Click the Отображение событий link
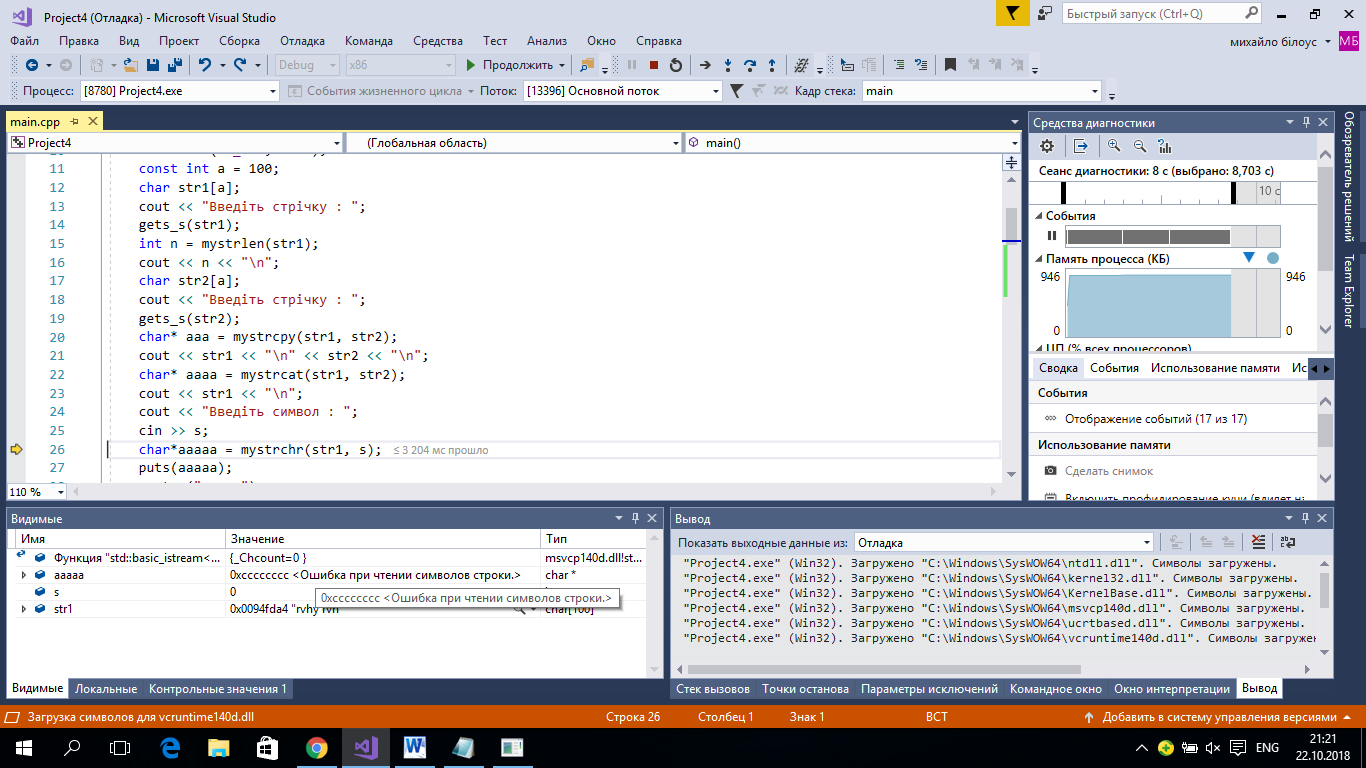 click(1155, 419)
